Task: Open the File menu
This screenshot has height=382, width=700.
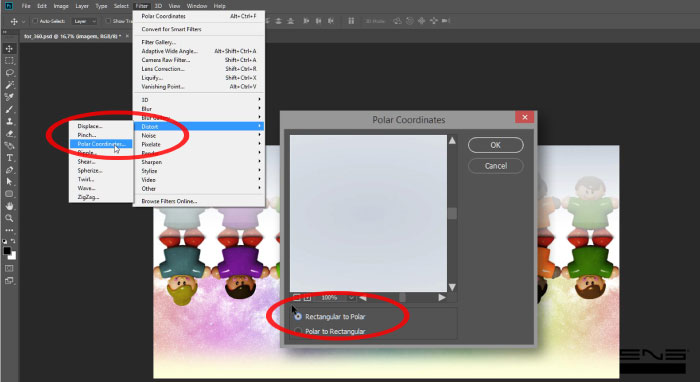Action: tap(26, 6)
